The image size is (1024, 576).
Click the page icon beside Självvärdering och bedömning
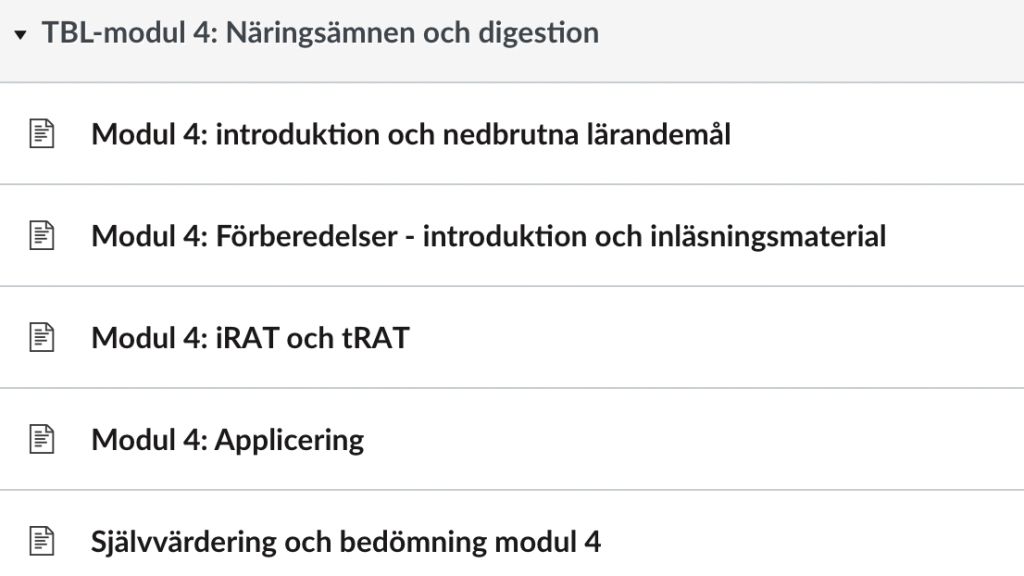pos(42,541)
